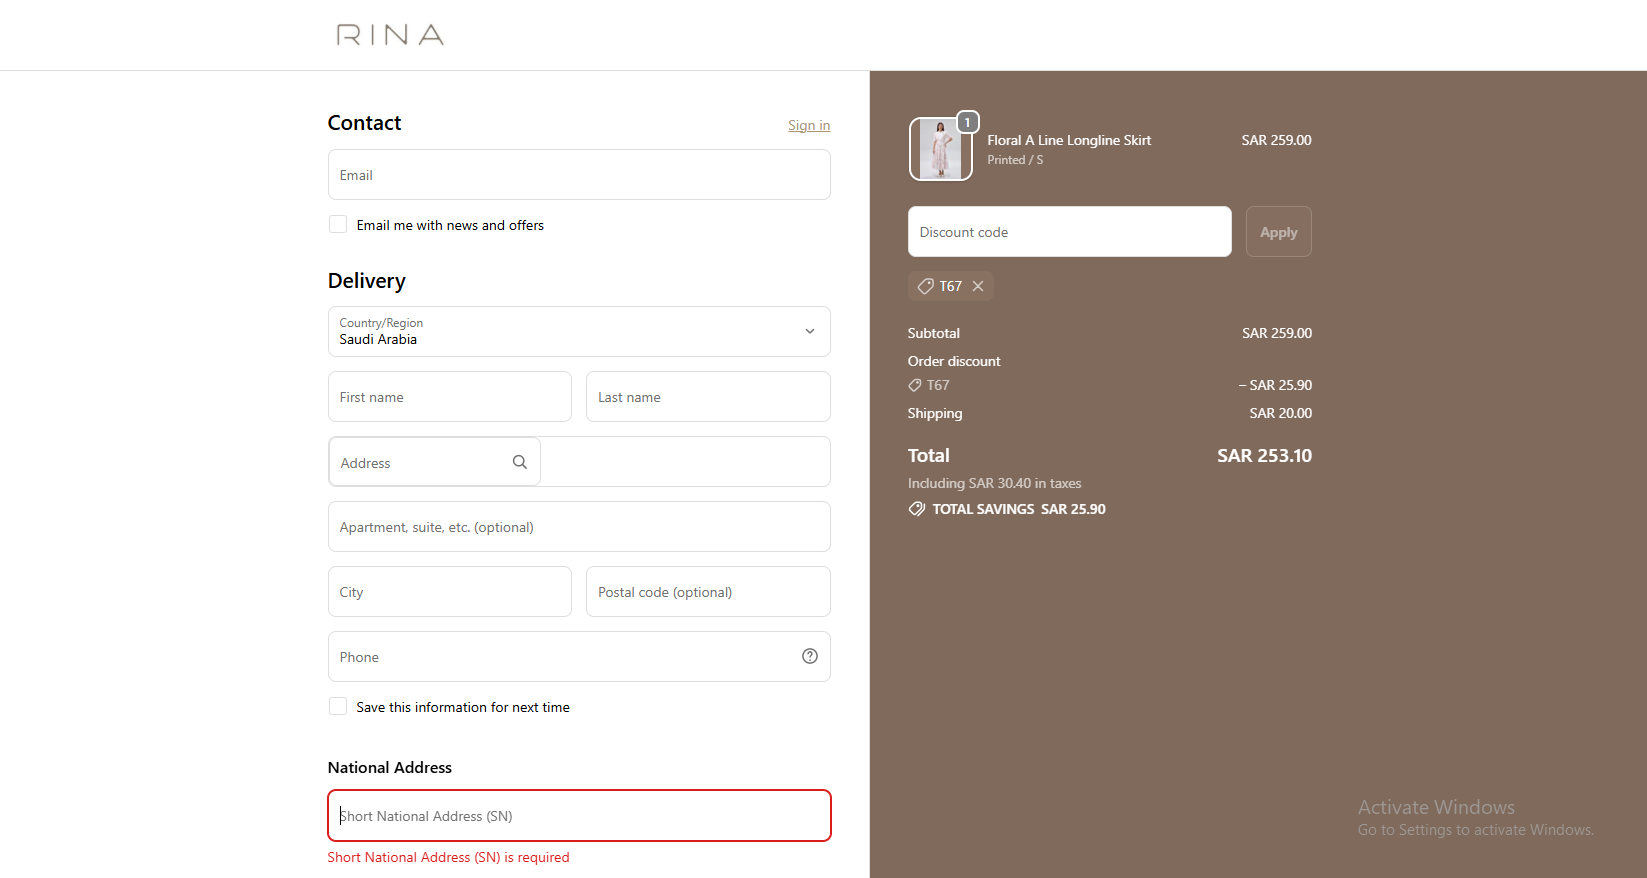Click the Discount code field
This screenshot has width=1647, height=878.
pos(1069,232)
